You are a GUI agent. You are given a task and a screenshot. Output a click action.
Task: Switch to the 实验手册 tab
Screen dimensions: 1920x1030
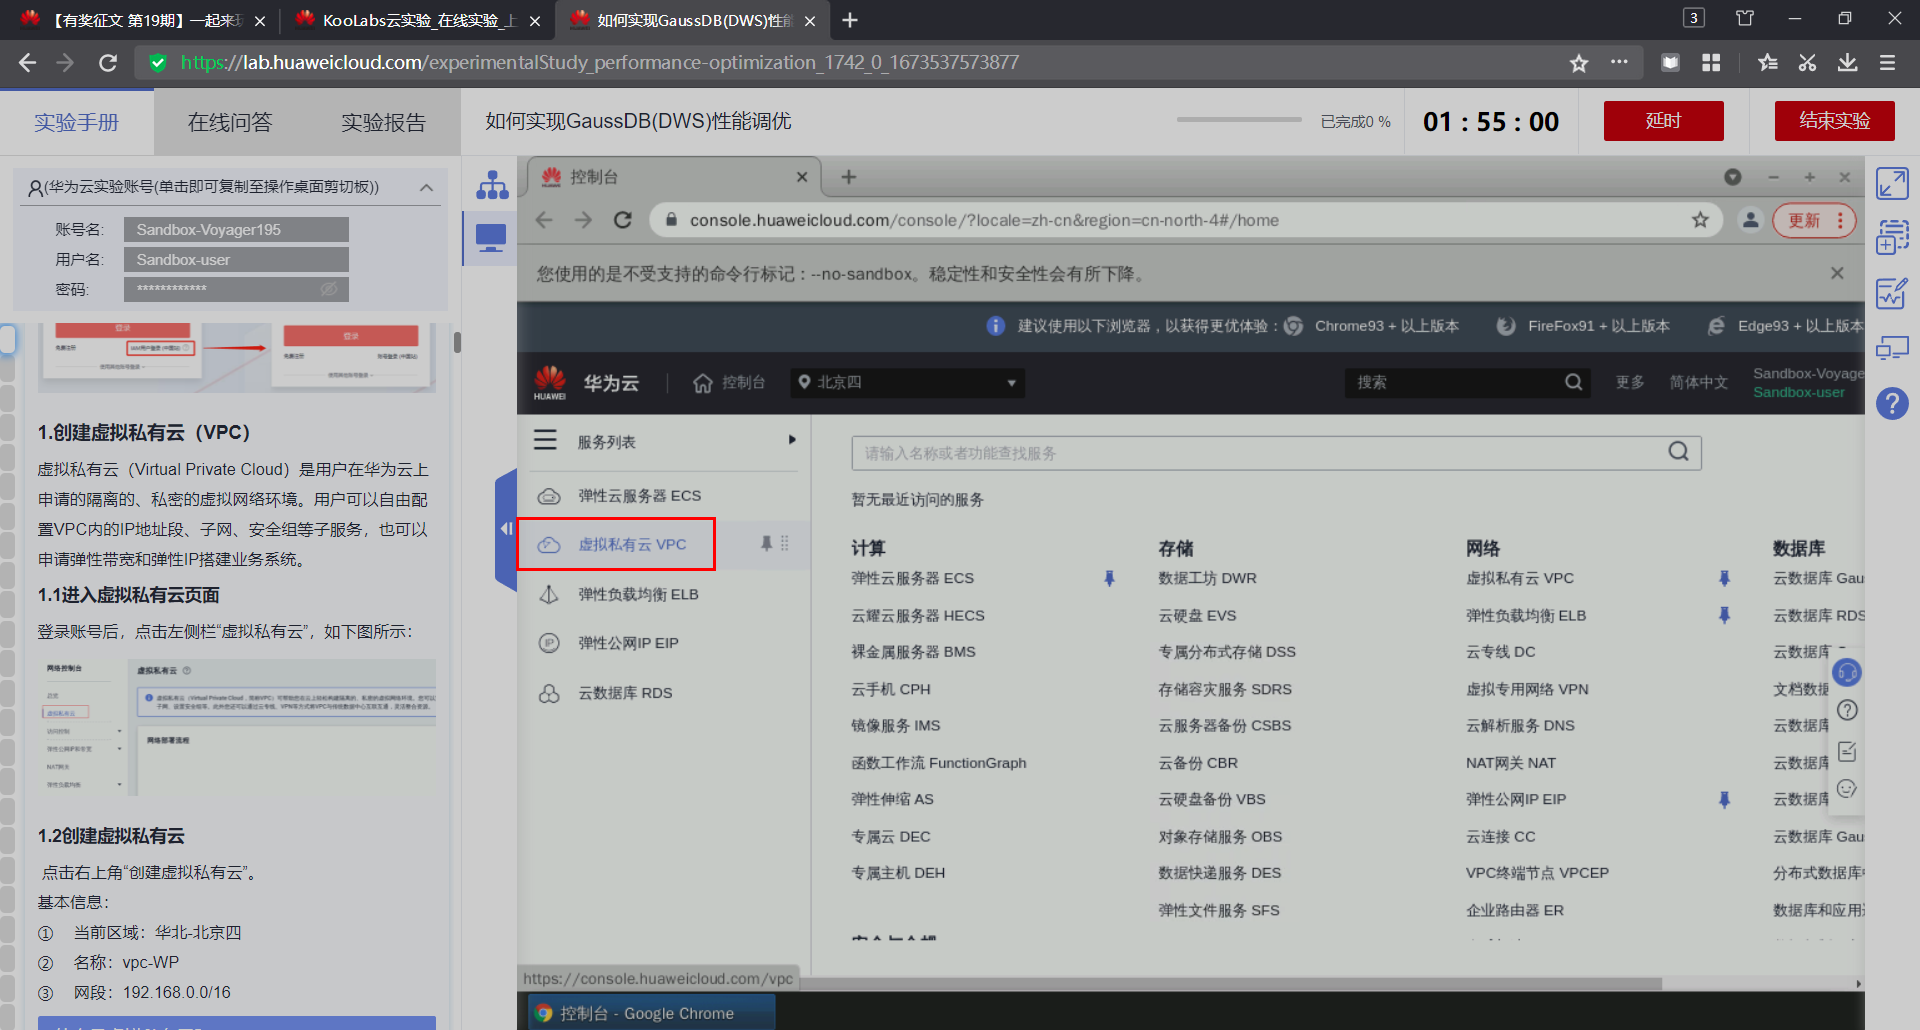pyautogui.click(x=77, y=122)
